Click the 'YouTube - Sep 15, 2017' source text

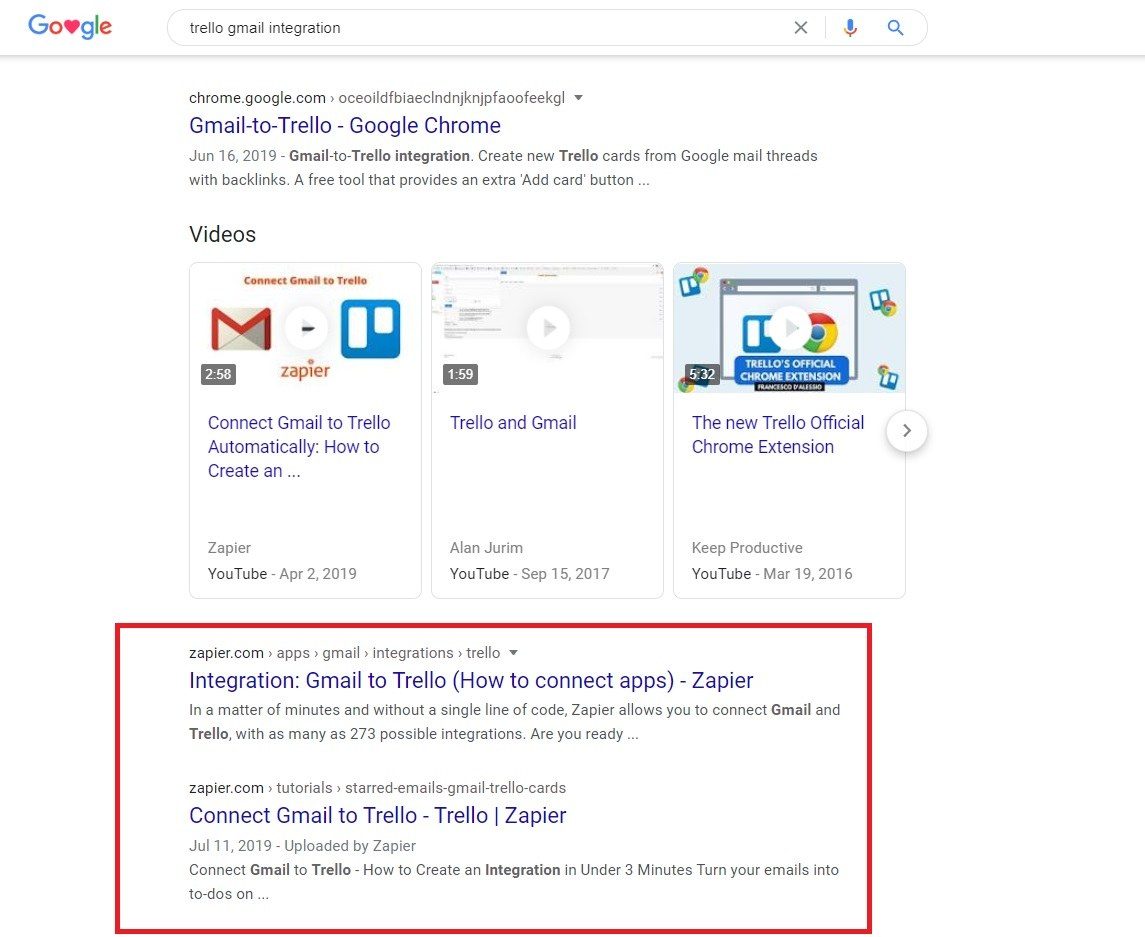pos(529,574)
